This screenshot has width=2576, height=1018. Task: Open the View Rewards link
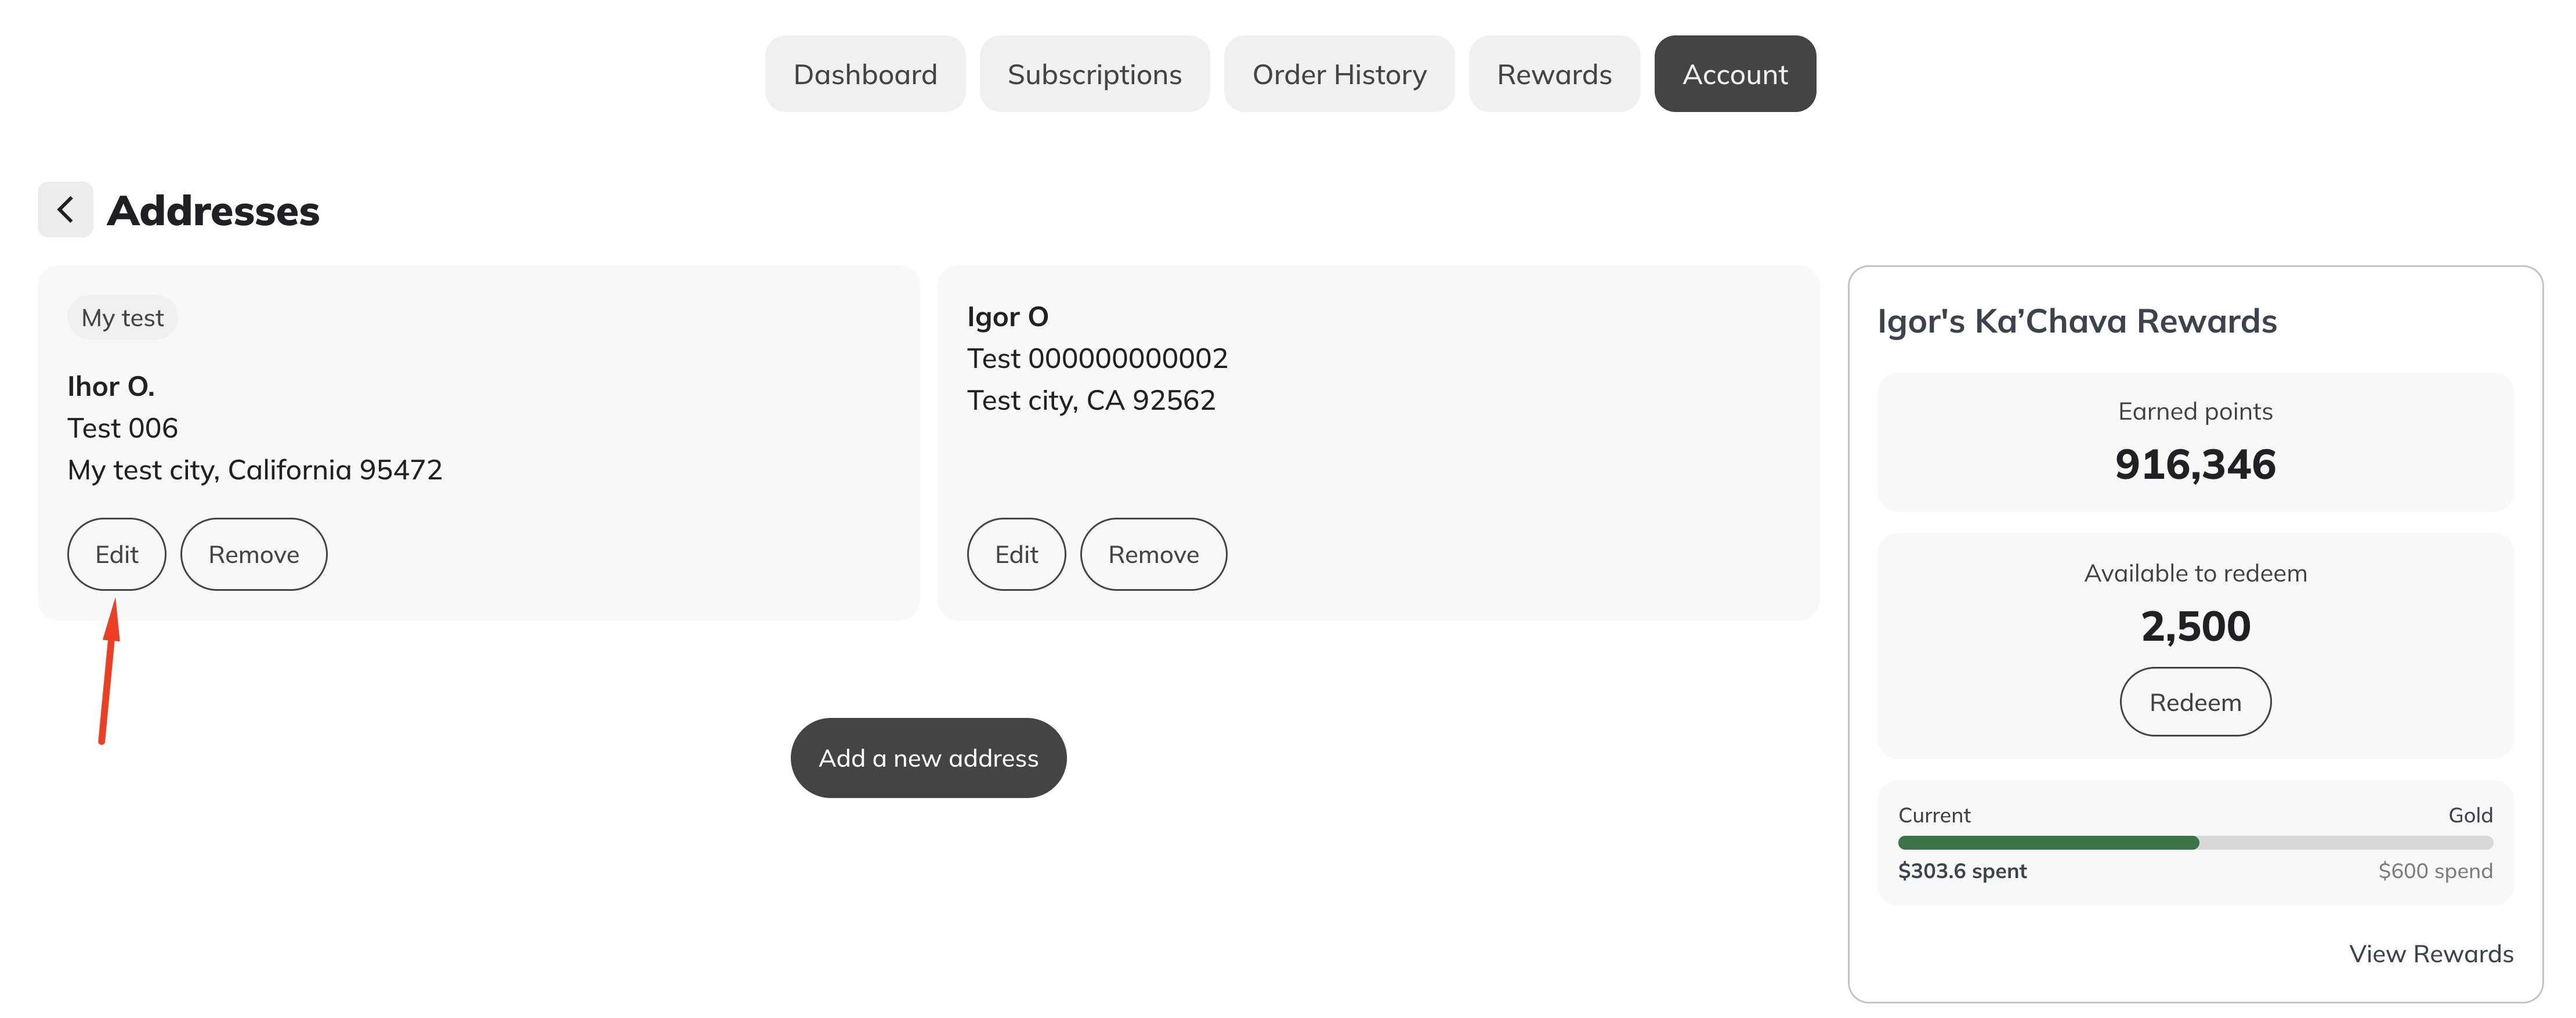(2430, 954)
